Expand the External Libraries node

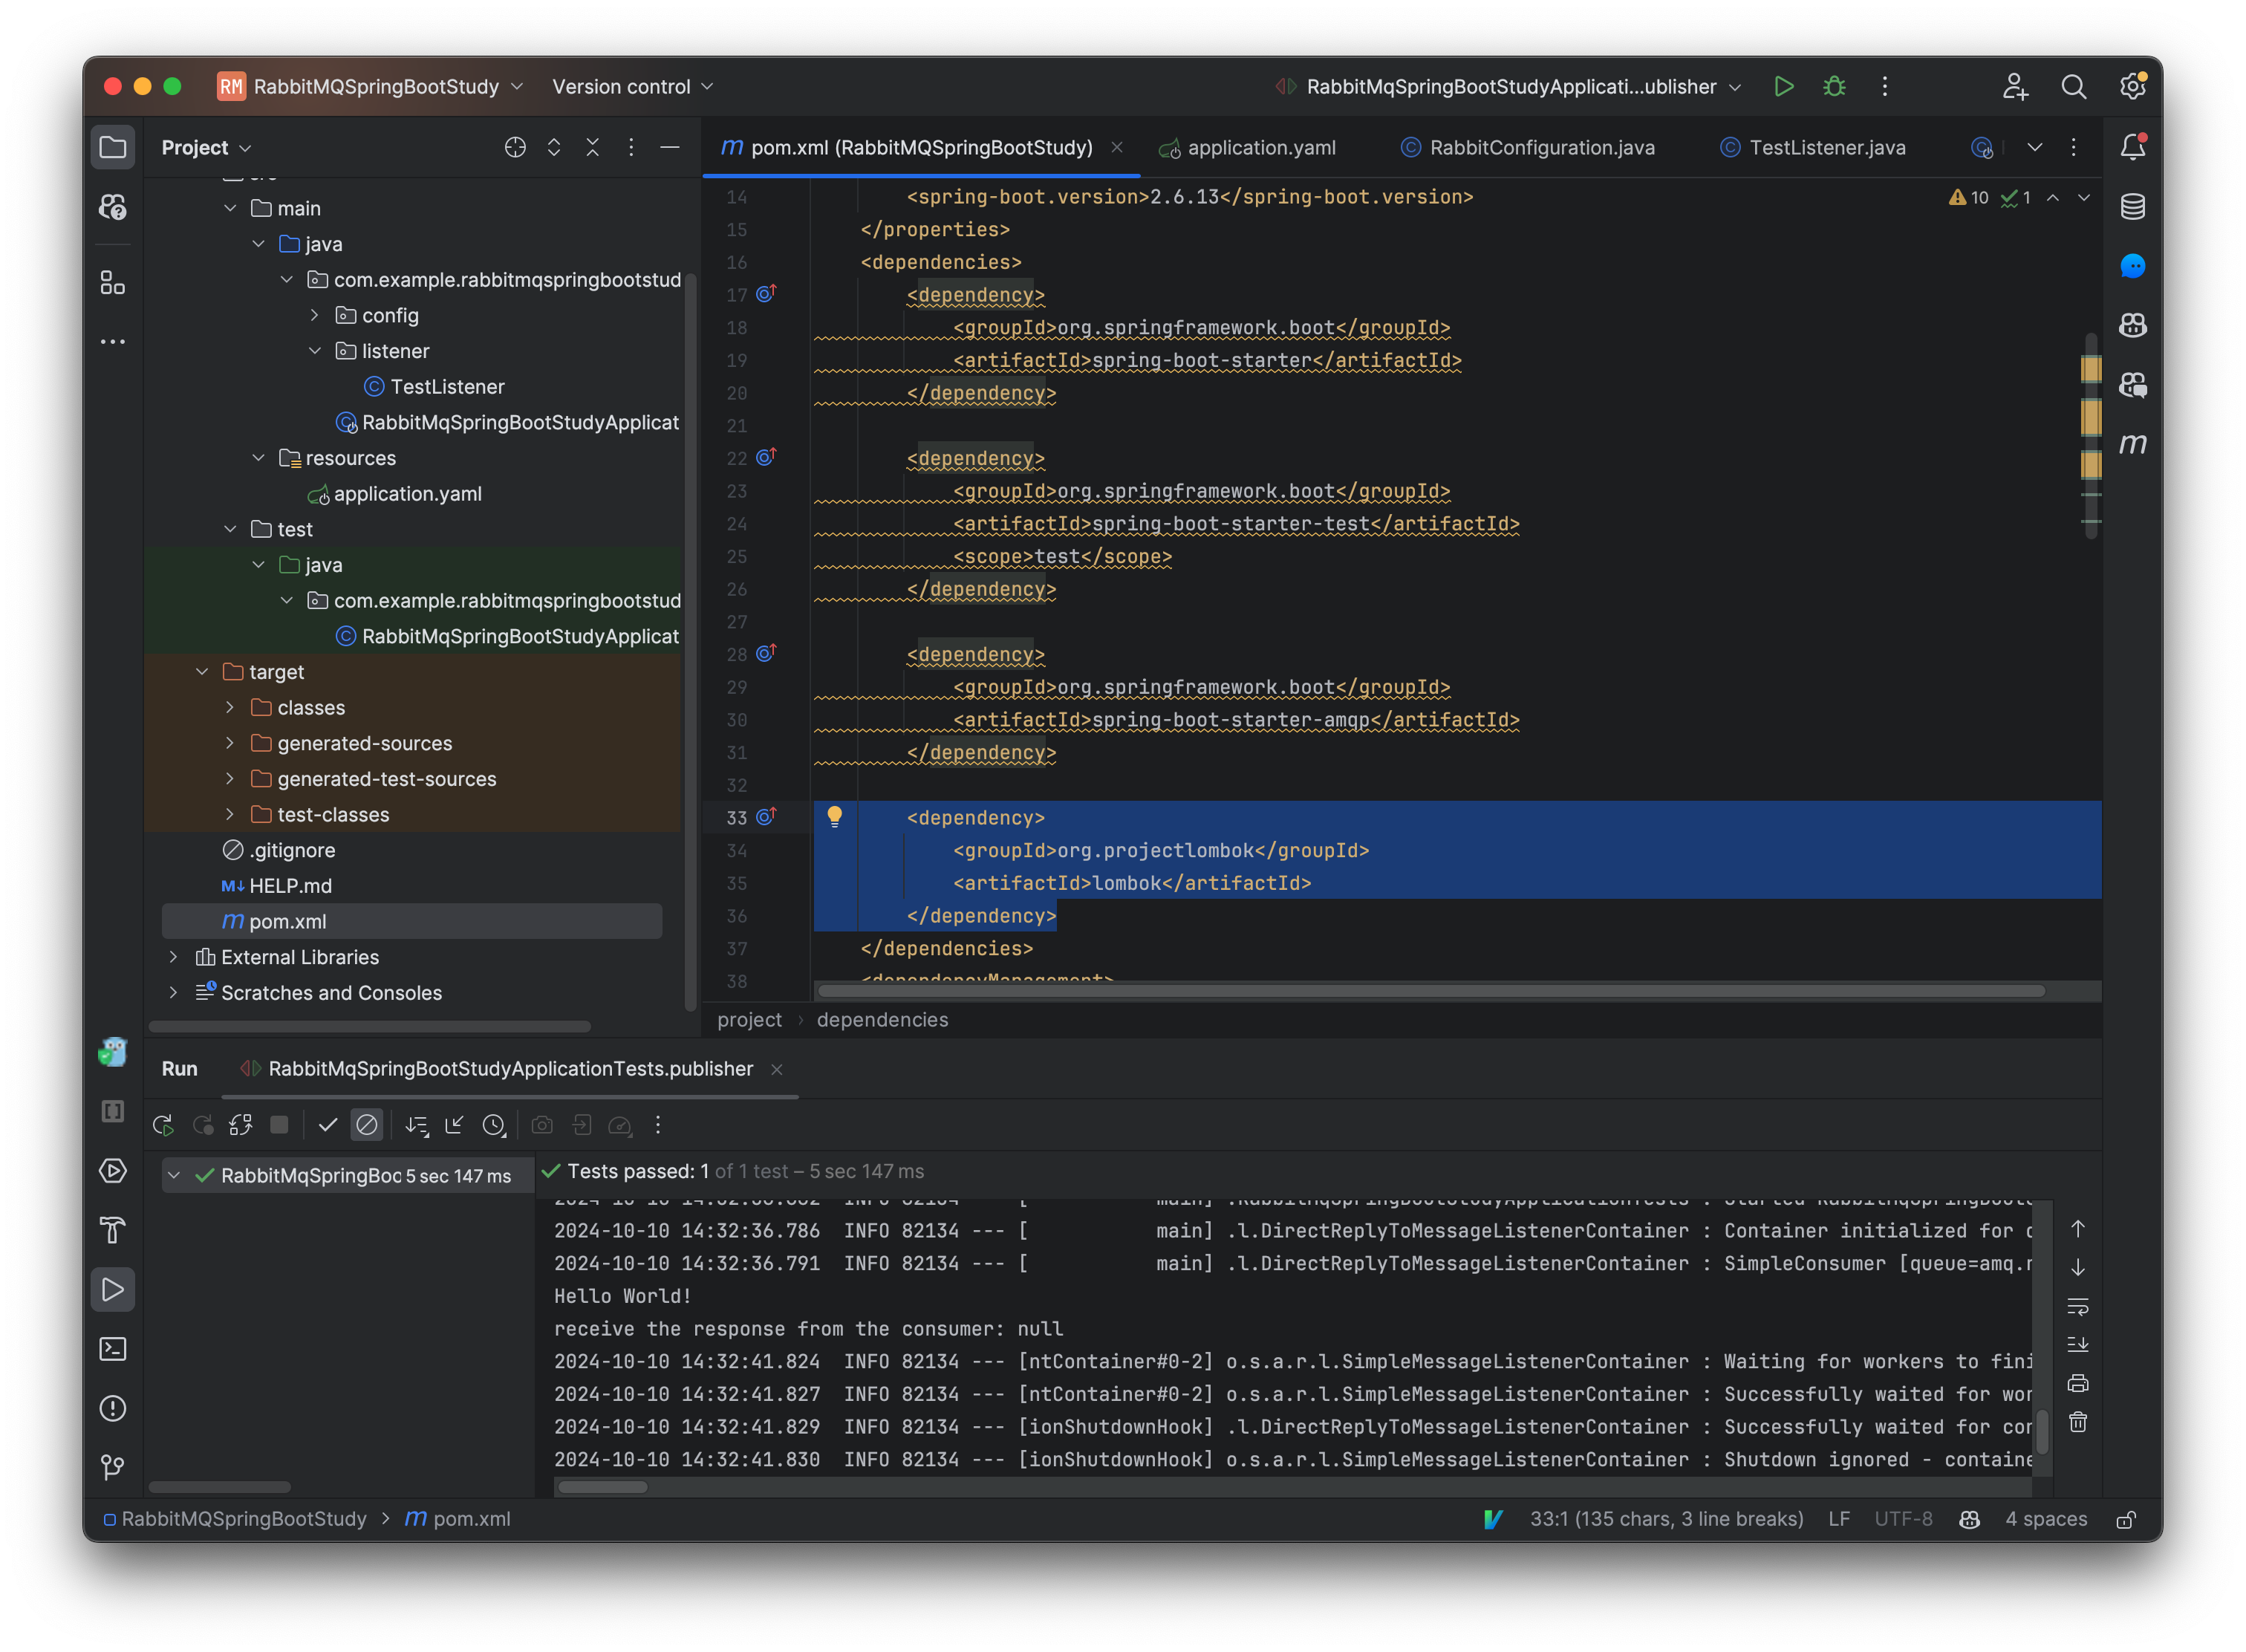(173, 957)
